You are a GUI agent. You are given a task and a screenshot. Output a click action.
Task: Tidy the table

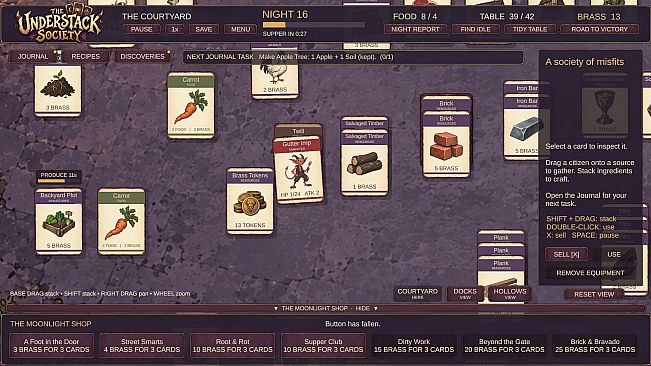pos(530,29)
